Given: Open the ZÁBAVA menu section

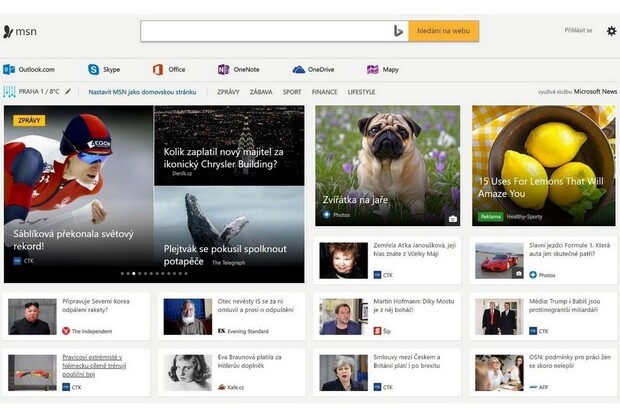Looking at the screenshot, I should pyautogui.click(x=261, y=92).
